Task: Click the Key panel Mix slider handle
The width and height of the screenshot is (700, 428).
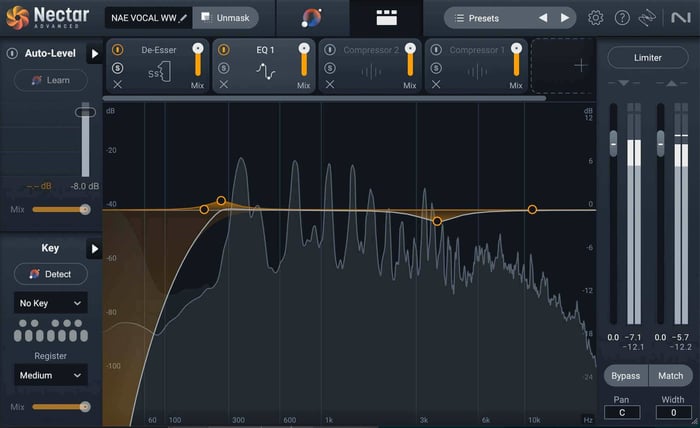Action: click(85, 407)
